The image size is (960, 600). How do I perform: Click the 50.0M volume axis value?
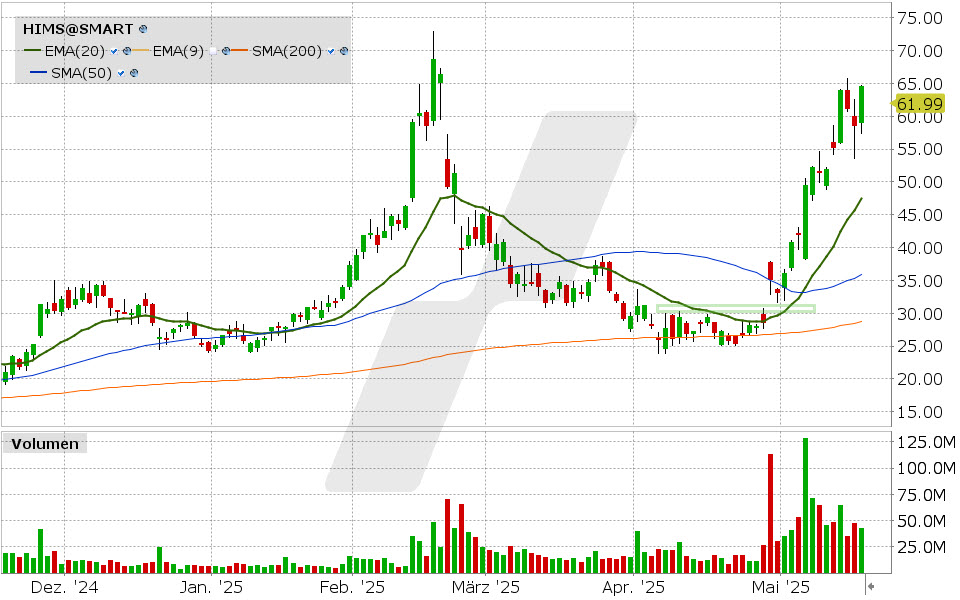pyautogui.click(x=921, y=521)
